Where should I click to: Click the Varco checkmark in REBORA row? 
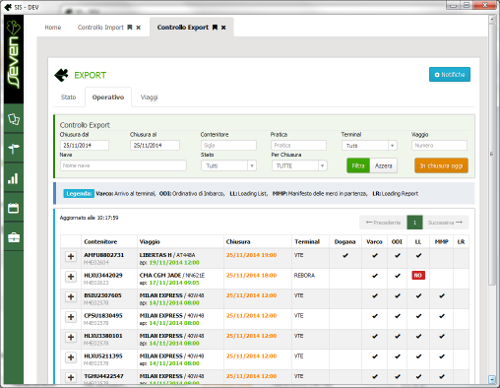click(x=375, y=276)
